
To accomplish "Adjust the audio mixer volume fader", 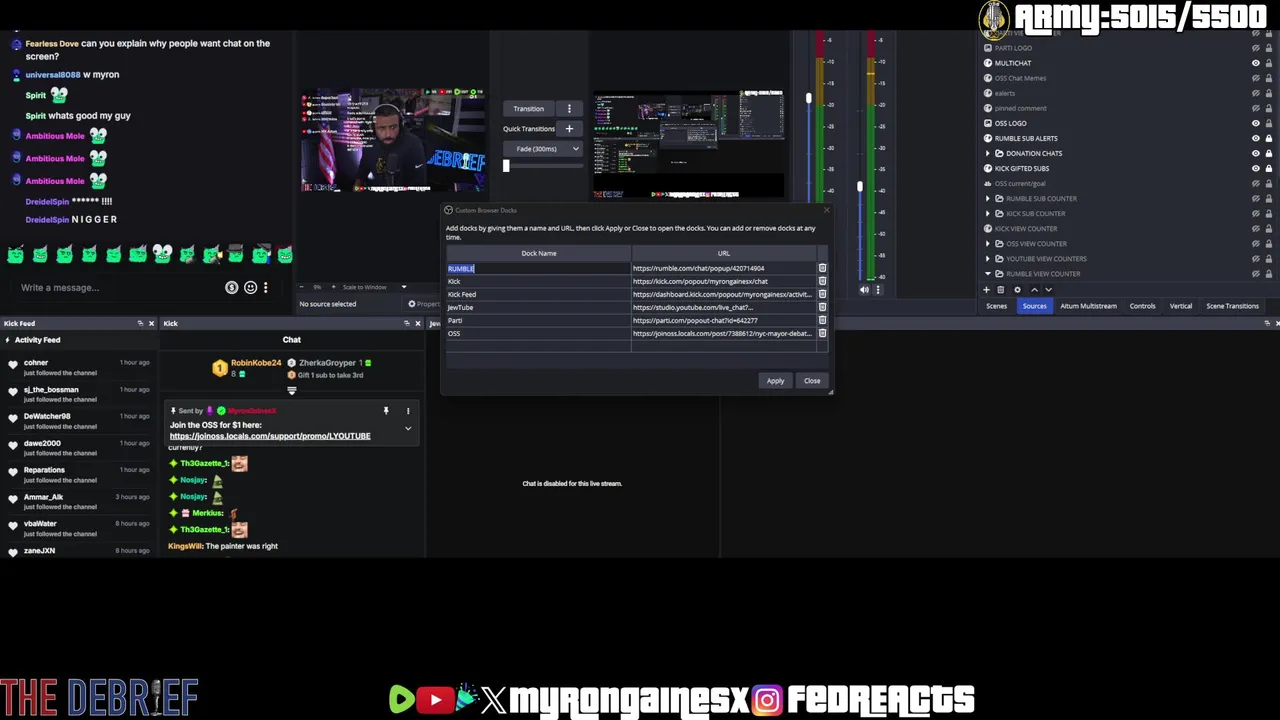I will pyautogui.click(x=859, y=187).
